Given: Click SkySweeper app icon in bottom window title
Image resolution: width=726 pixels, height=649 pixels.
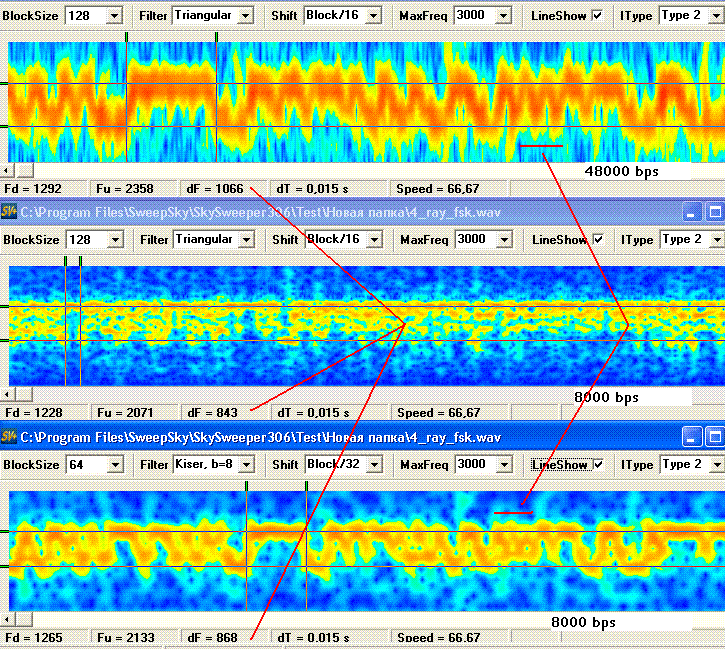Looking at the screenshot, I should [x=9, y=437].
